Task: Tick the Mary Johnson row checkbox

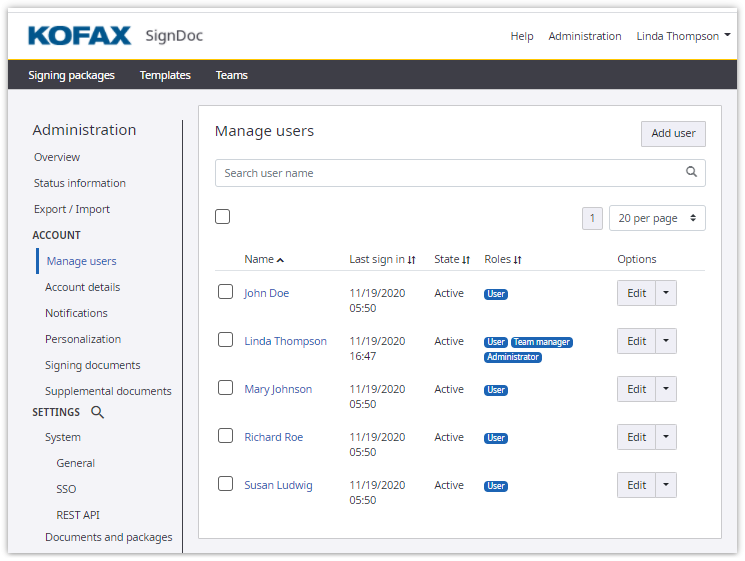Action: 225,388
